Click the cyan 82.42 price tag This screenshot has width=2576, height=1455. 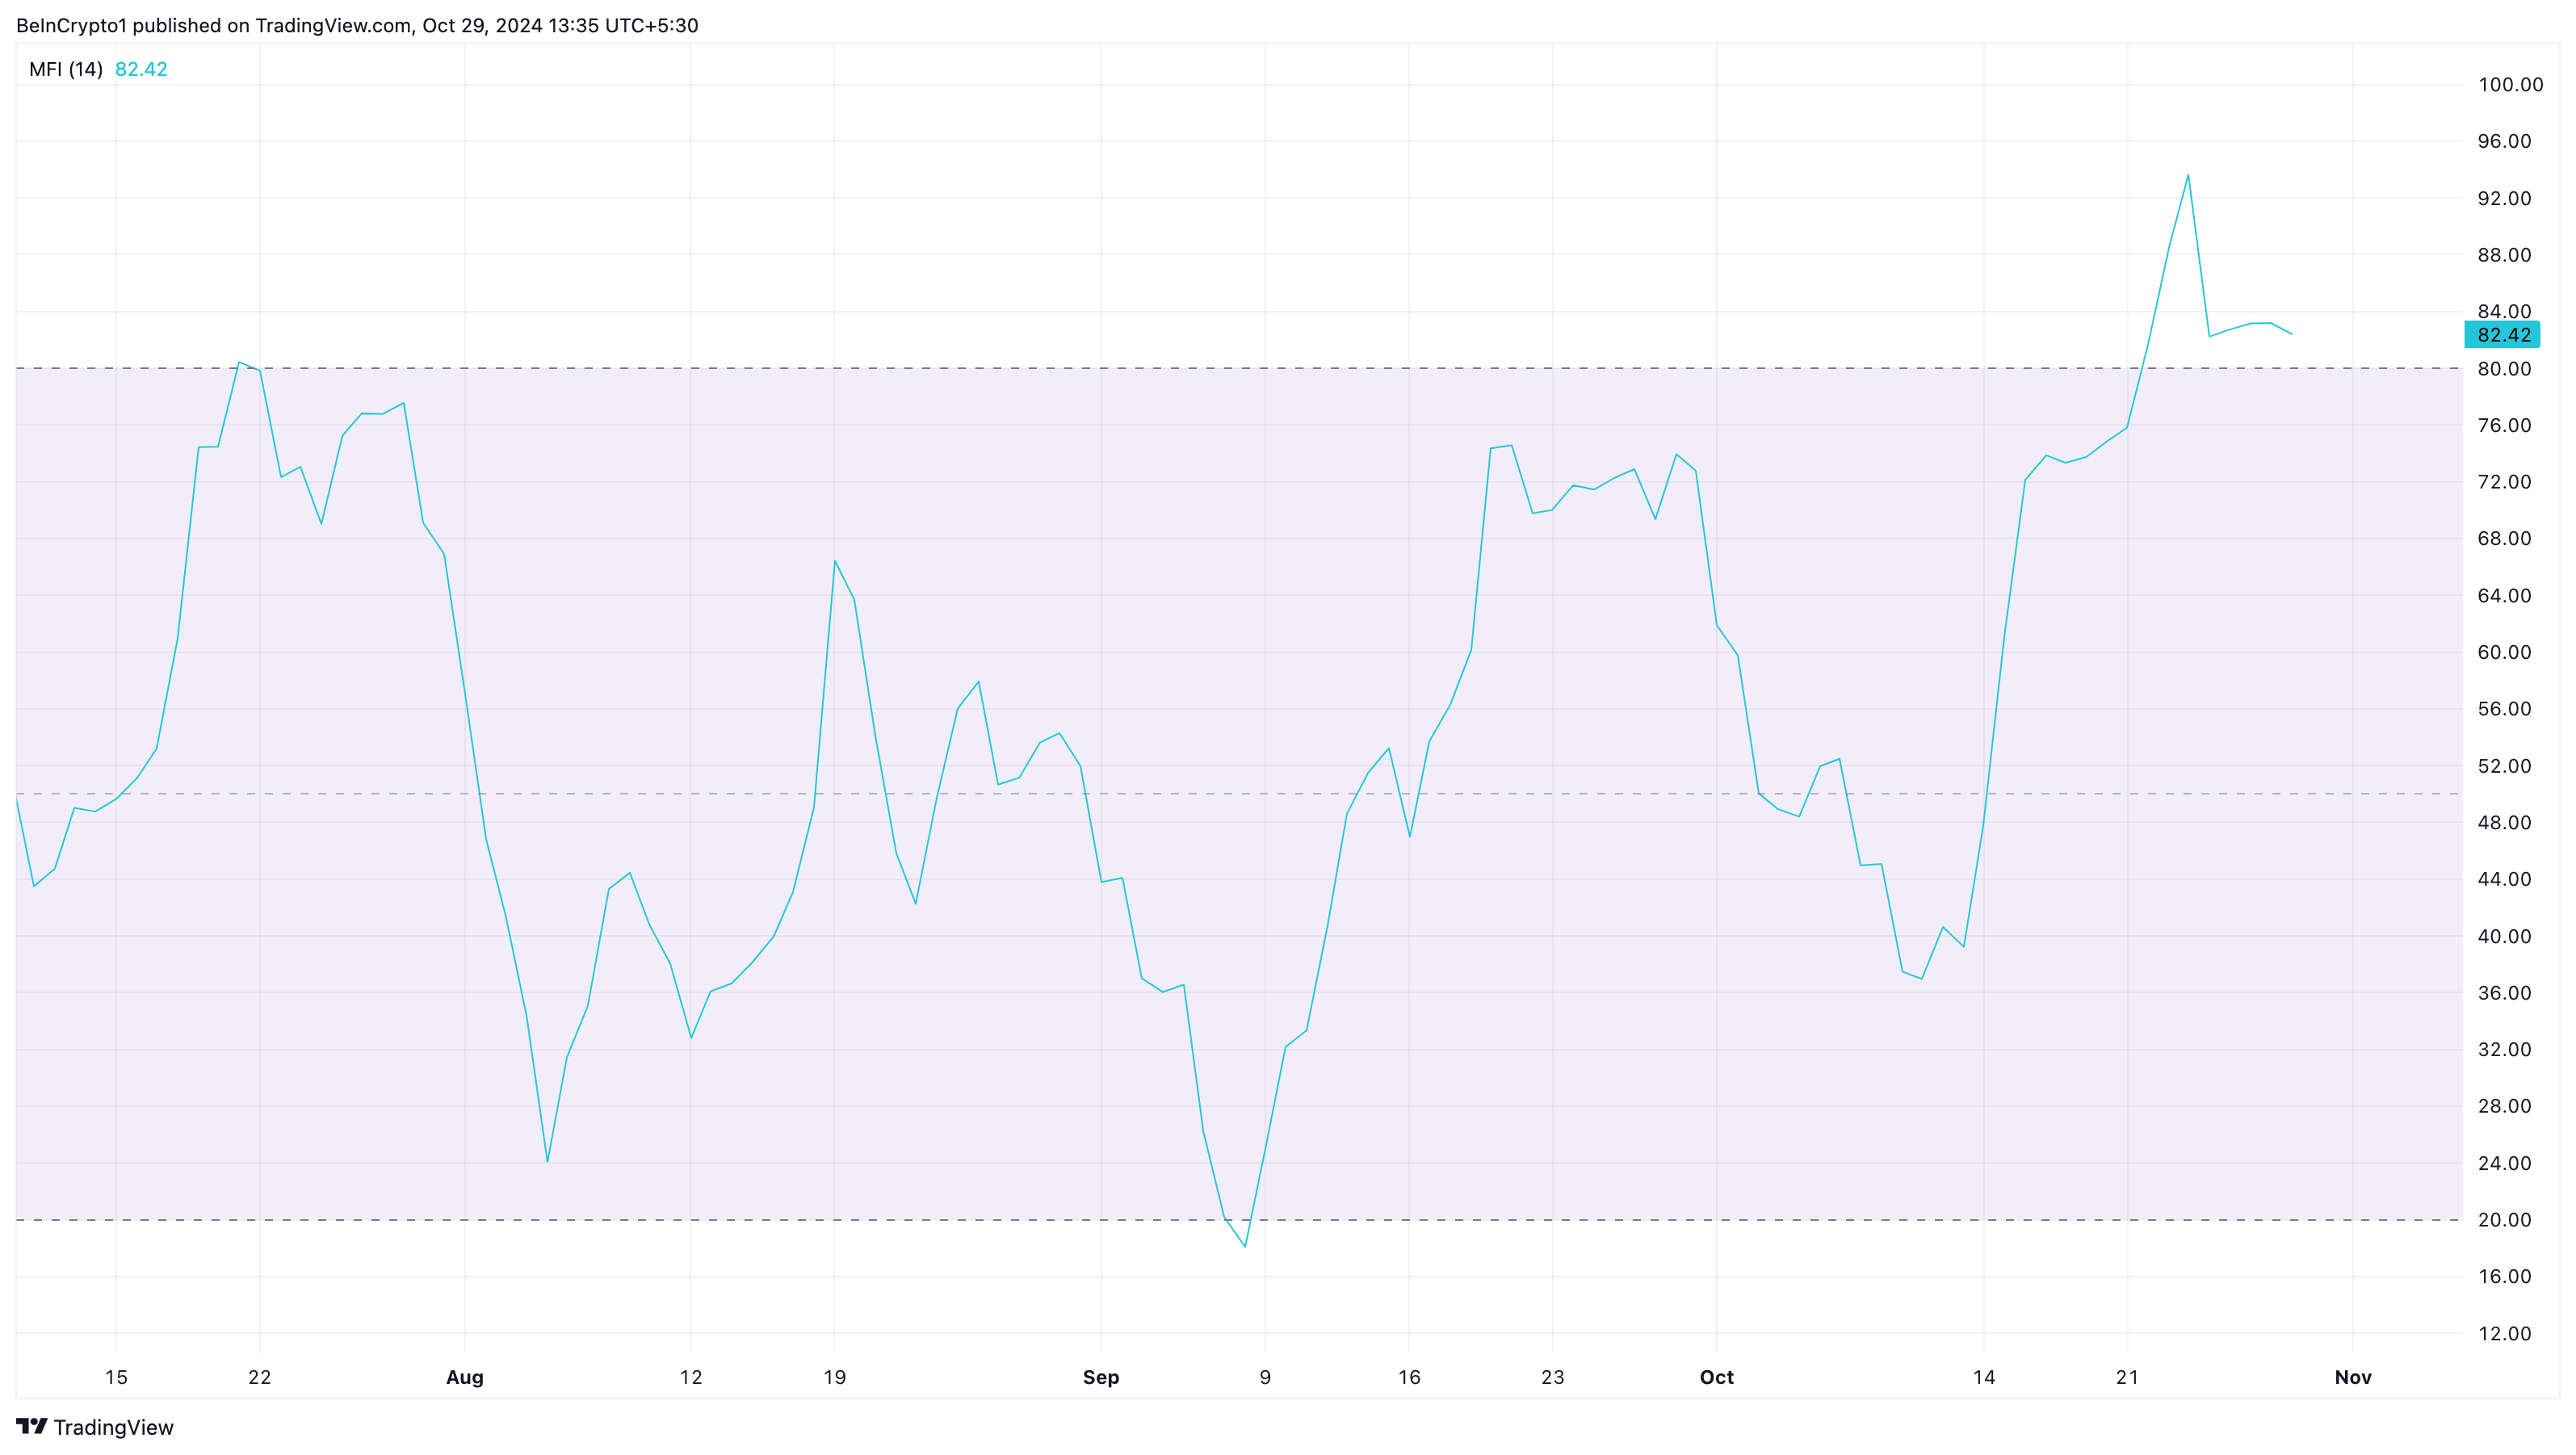click(x=2502, y=335)
